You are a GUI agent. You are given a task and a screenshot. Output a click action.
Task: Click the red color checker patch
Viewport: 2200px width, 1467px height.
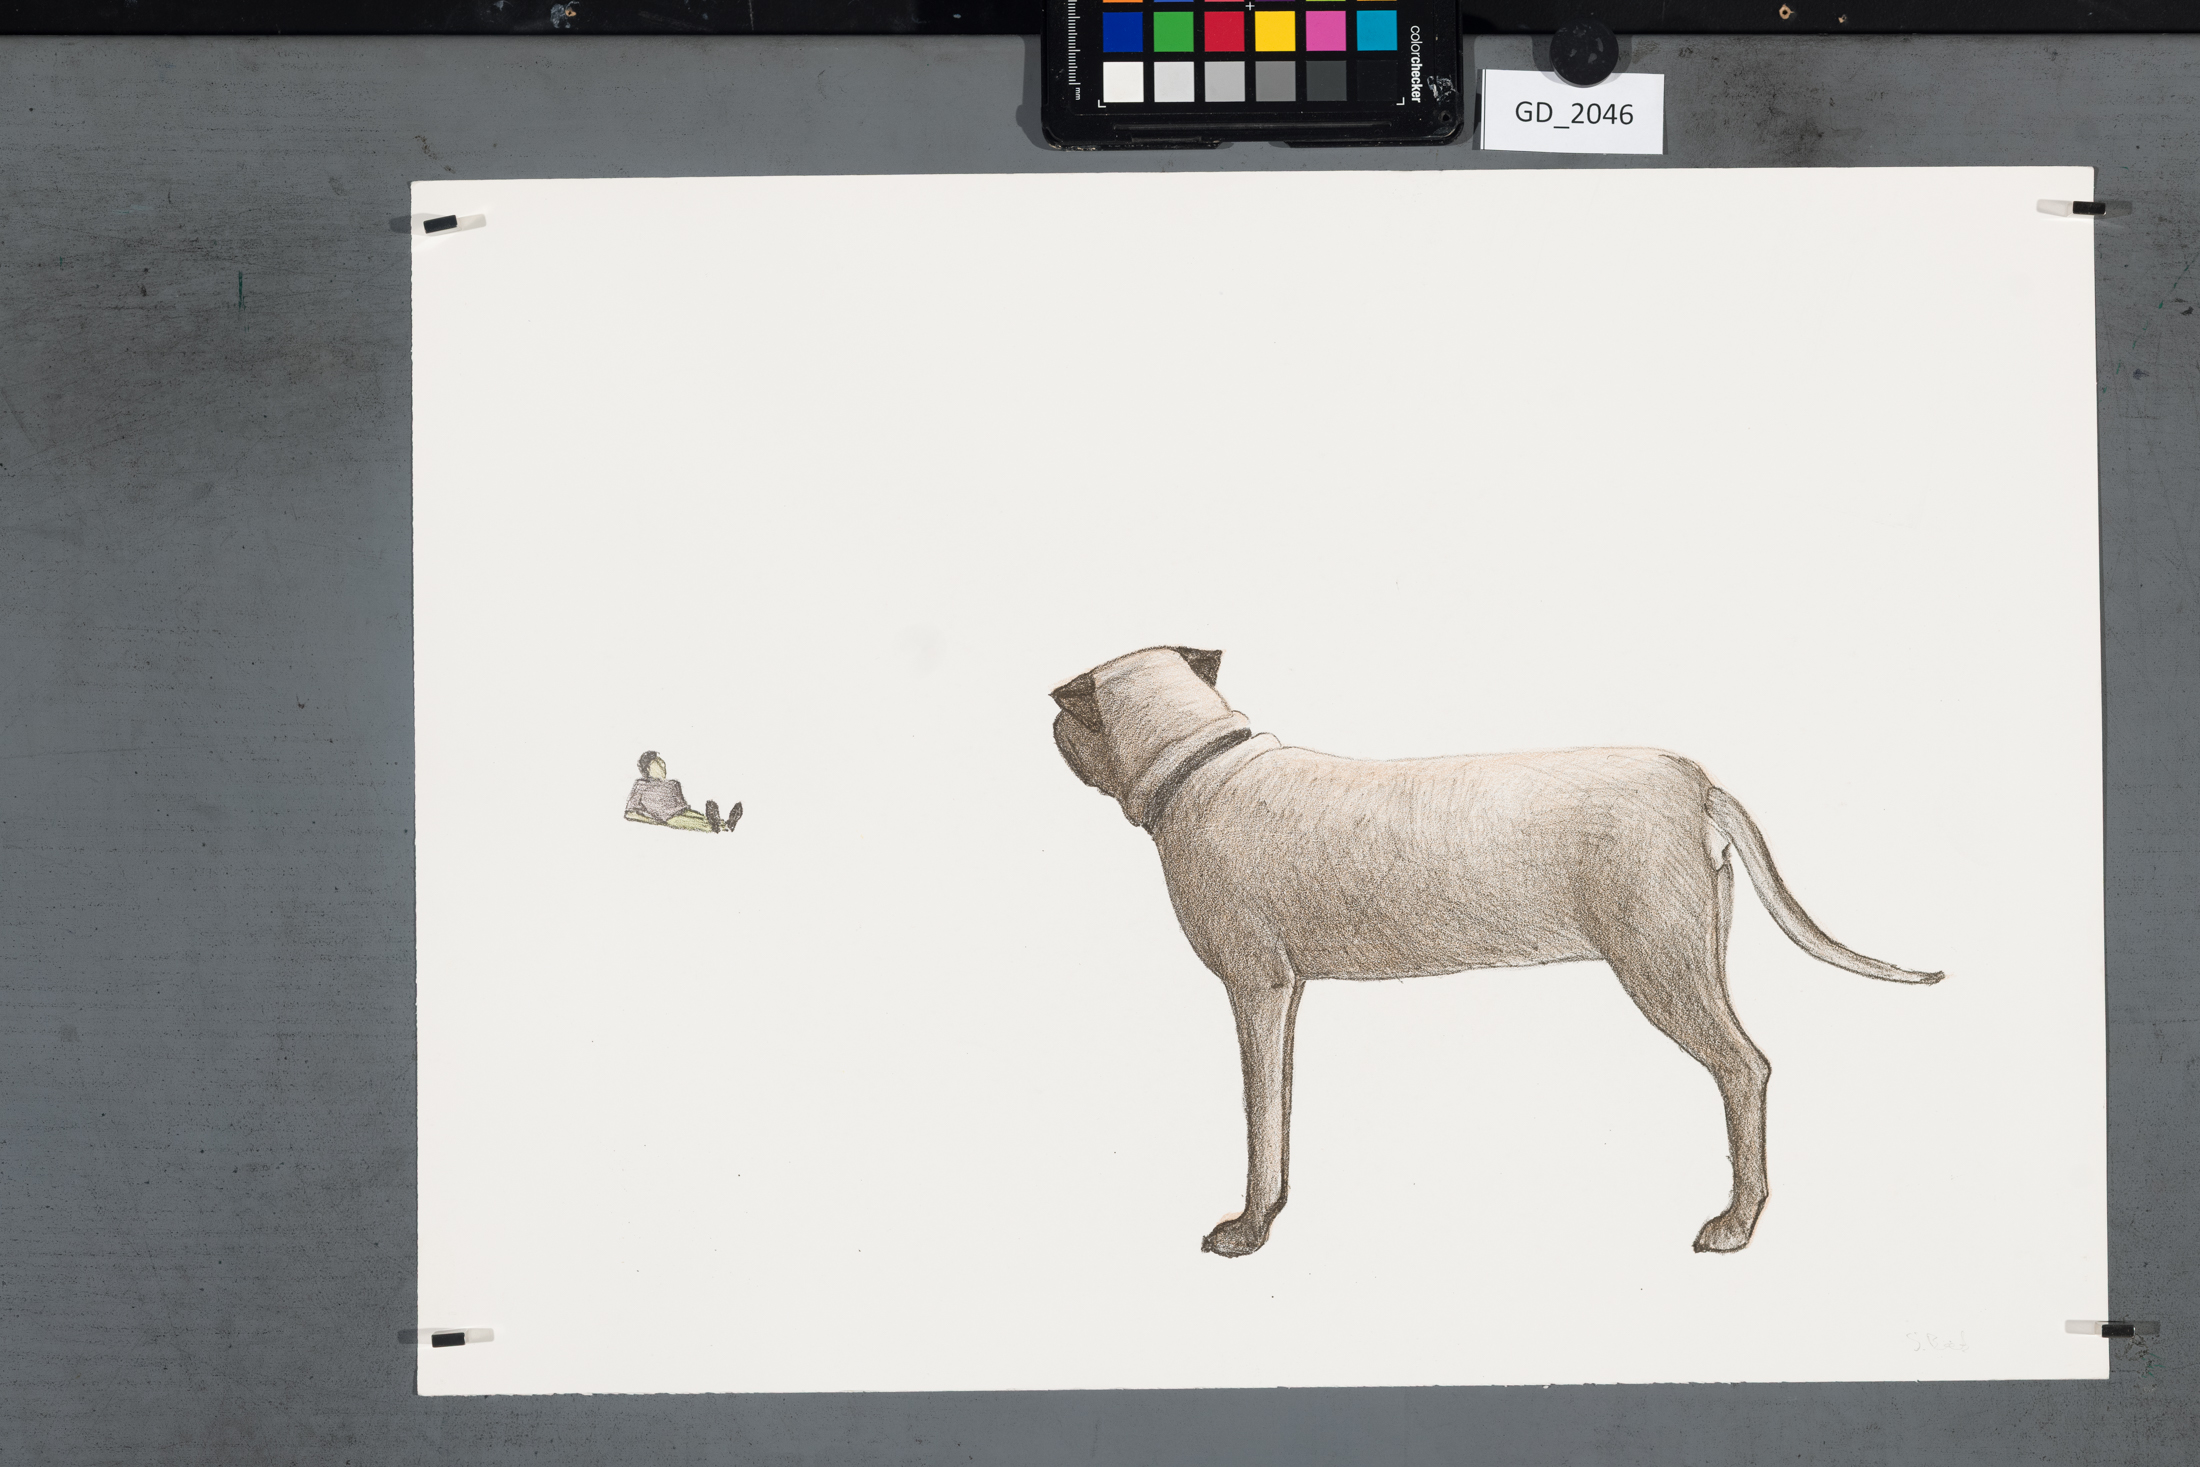click(1224, 32)
